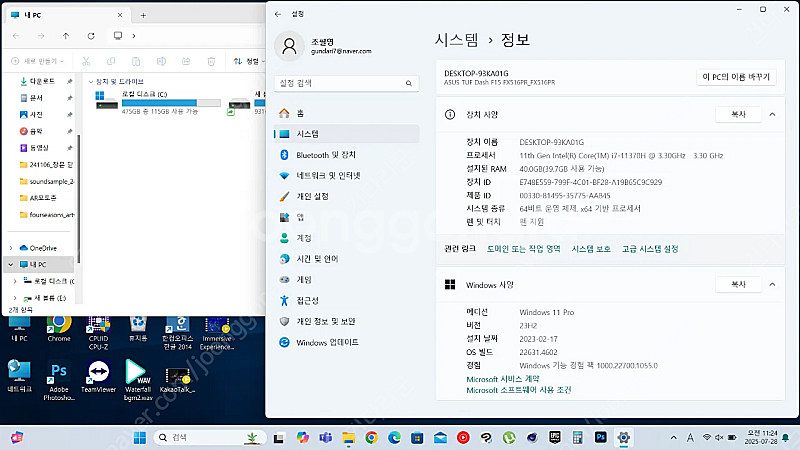Add a new File Explorer tab
This screenshot has height=450, width=800.
click(x=143, y=15)
